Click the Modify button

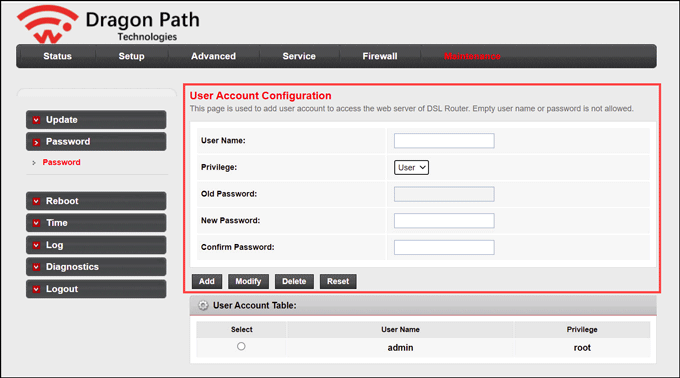pos(248,281)
